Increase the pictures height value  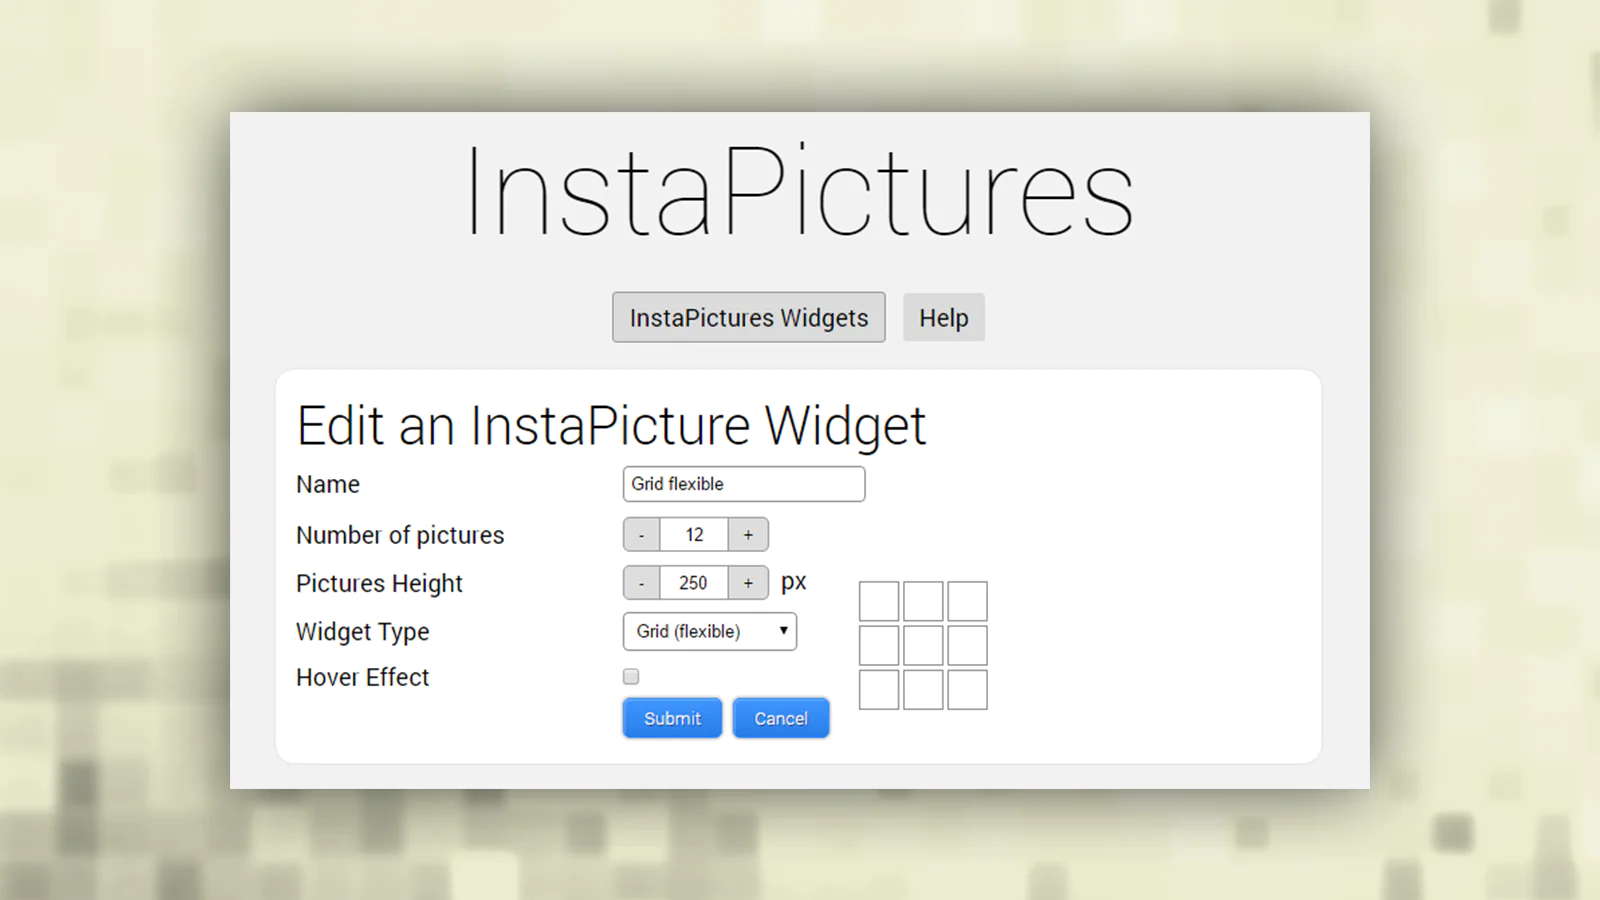tap(748, 583)
